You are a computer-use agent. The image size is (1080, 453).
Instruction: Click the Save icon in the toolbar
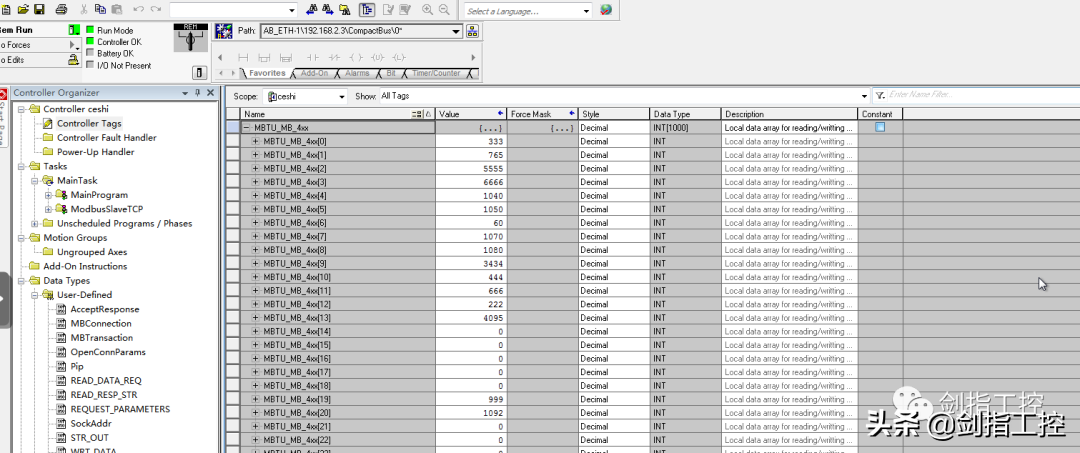[39, 9]
